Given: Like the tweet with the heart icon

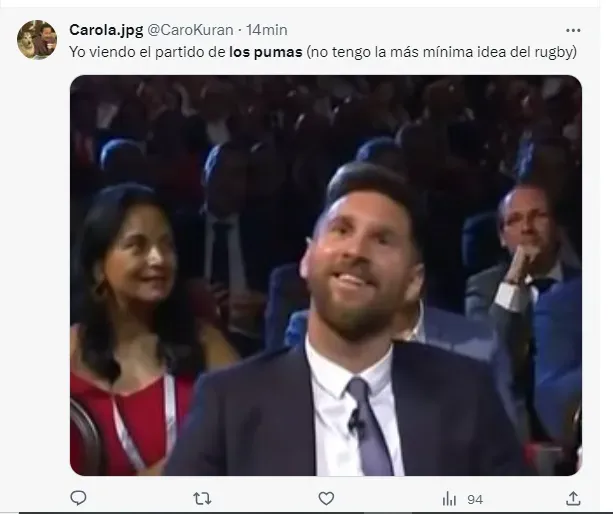Looking at the screenshot, I should (x=326, y=498).
